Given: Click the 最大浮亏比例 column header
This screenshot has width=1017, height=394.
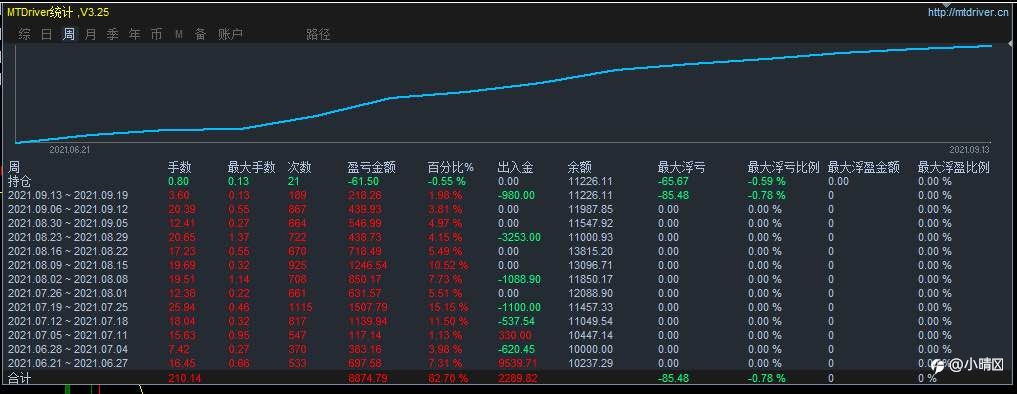Looking at the screenshot, I should [784, 167].
